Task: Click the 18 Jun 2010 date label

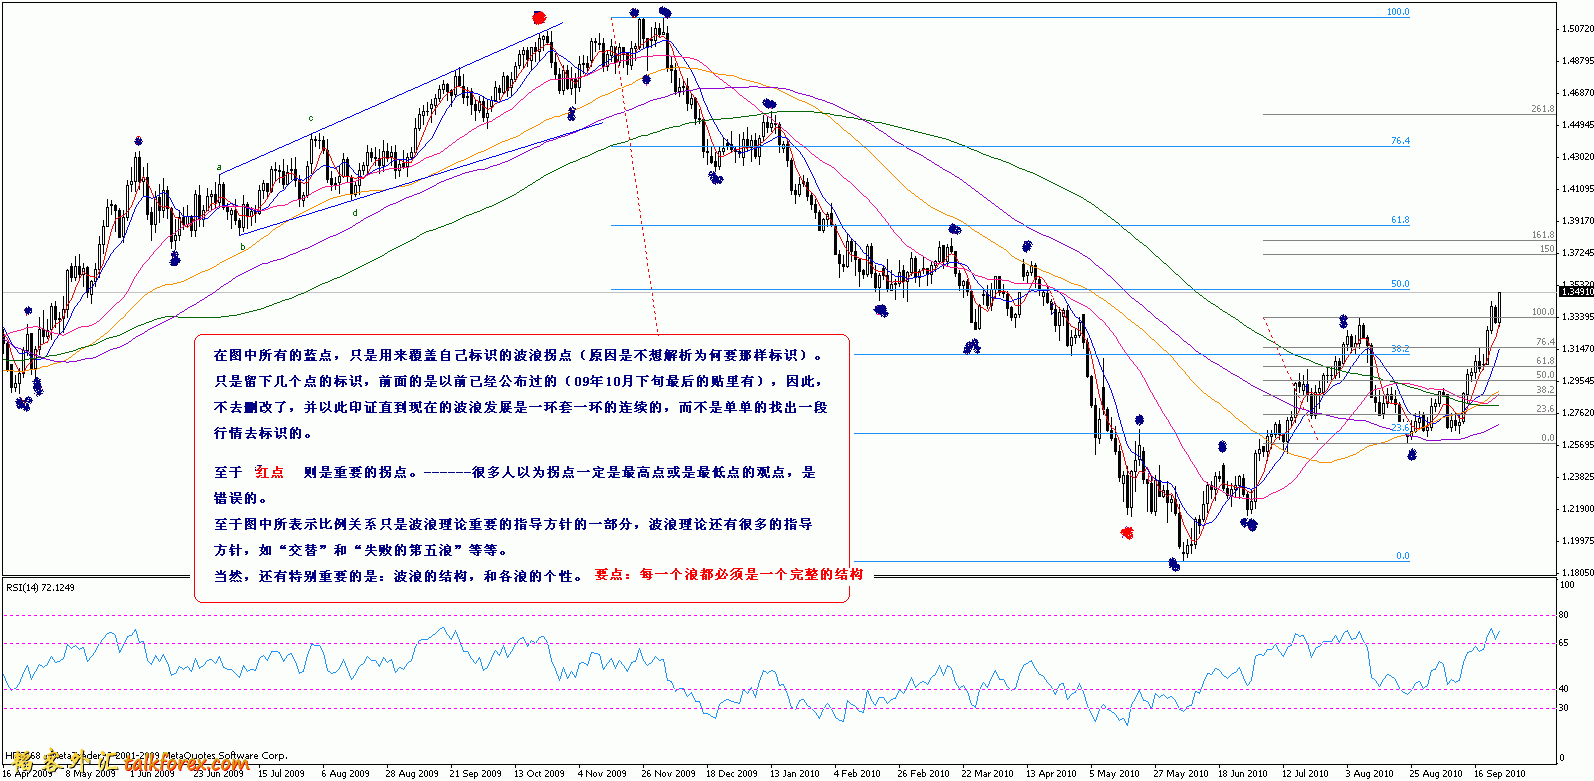Action: click(1243, 773)
